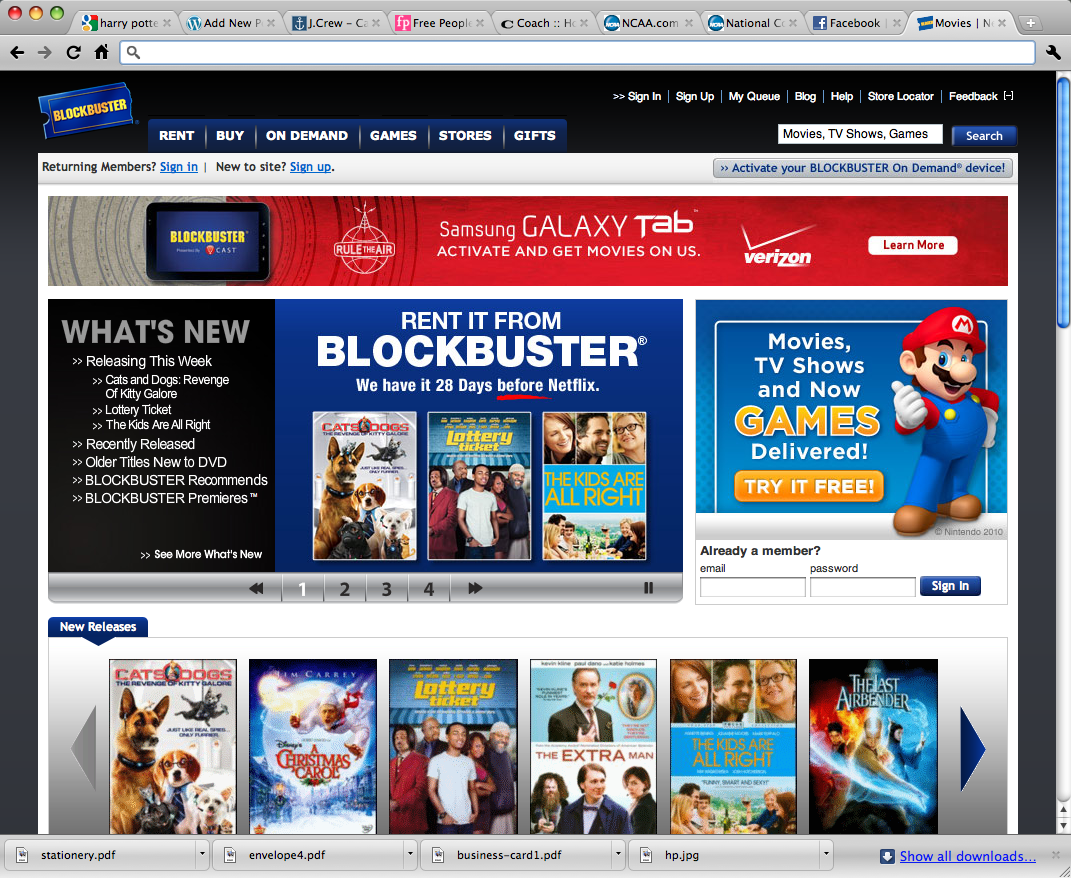The width and height of the screenshot is (1071, 878).
Task: Open dropdown arrow for stationery.pdf download
Action: 201,854
